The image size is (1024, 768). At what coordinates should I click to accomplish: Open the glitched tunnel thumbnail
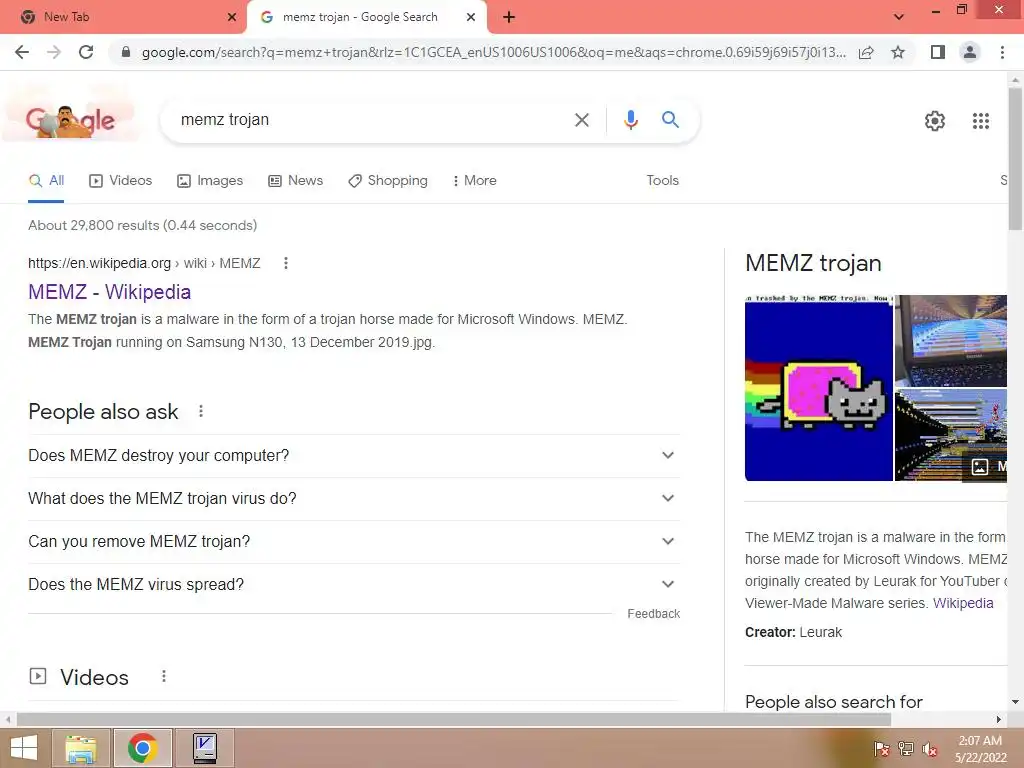(x=951, y=435)
